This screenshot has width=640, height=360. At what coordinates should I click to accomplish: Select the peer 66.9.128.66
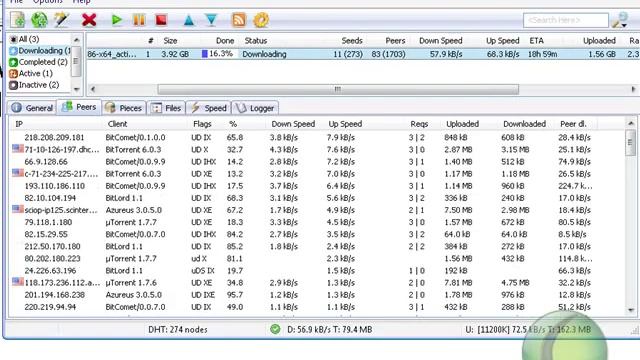click(x=46, y=162)
